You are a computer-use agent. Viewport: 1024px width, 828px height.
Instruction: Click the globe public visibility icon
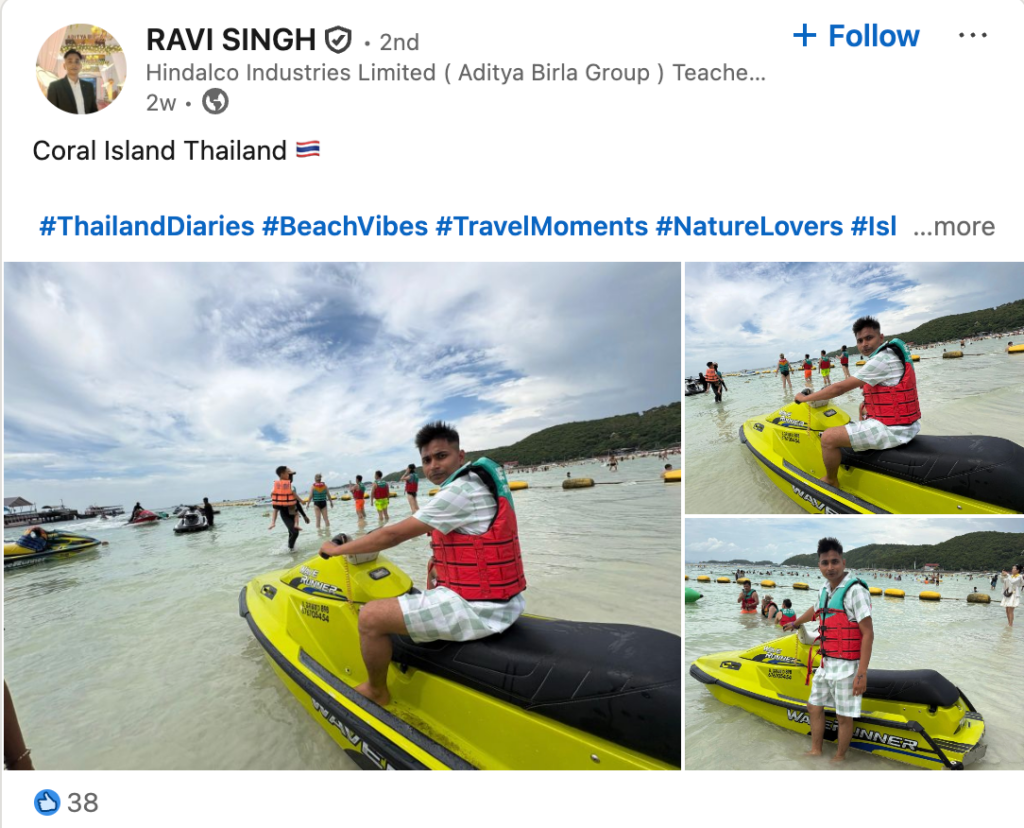coord(215,102)
